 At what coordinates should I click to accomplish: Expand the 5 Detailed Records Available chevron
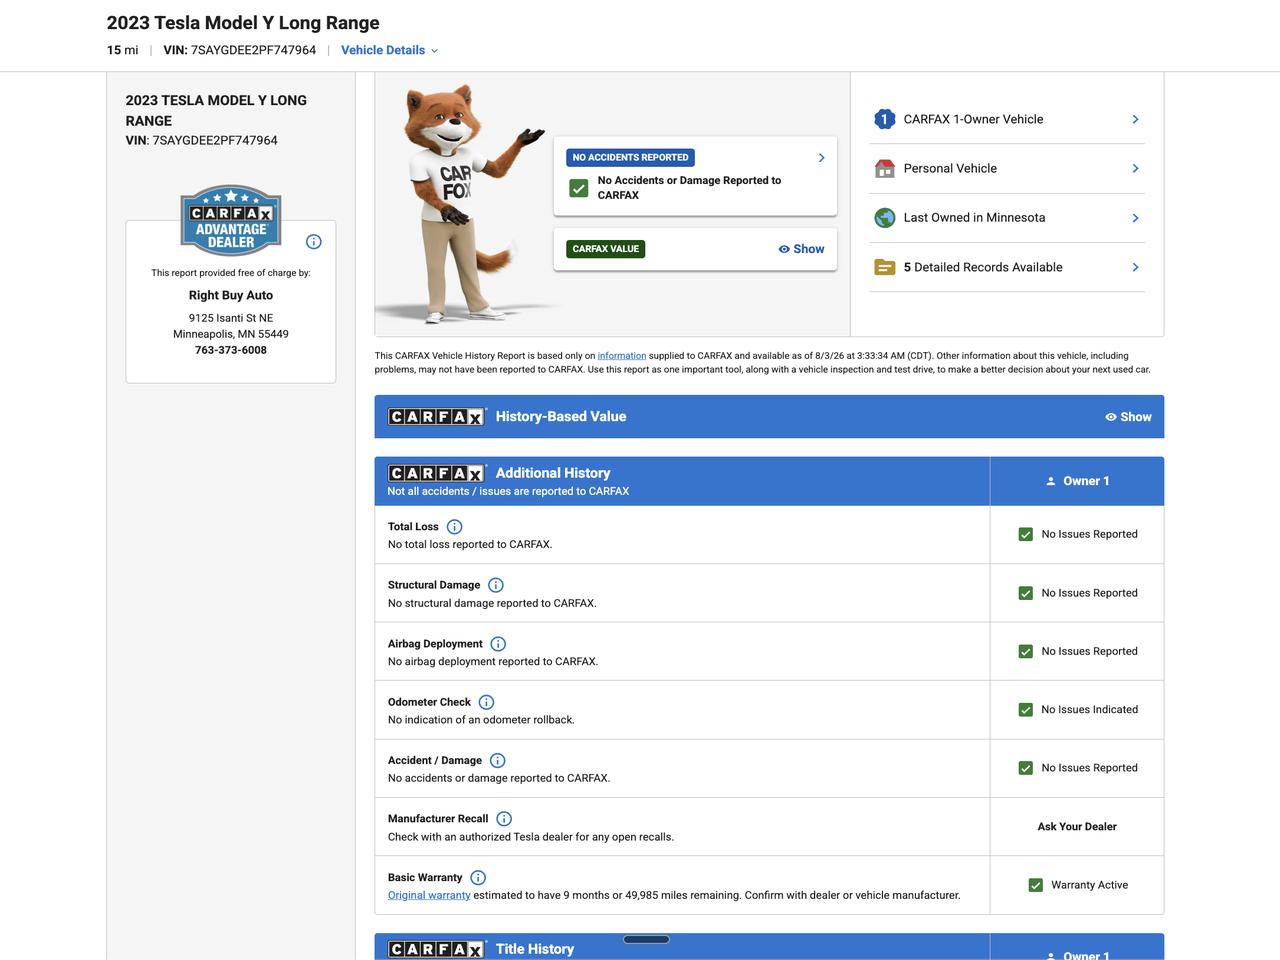(1135, 267)
